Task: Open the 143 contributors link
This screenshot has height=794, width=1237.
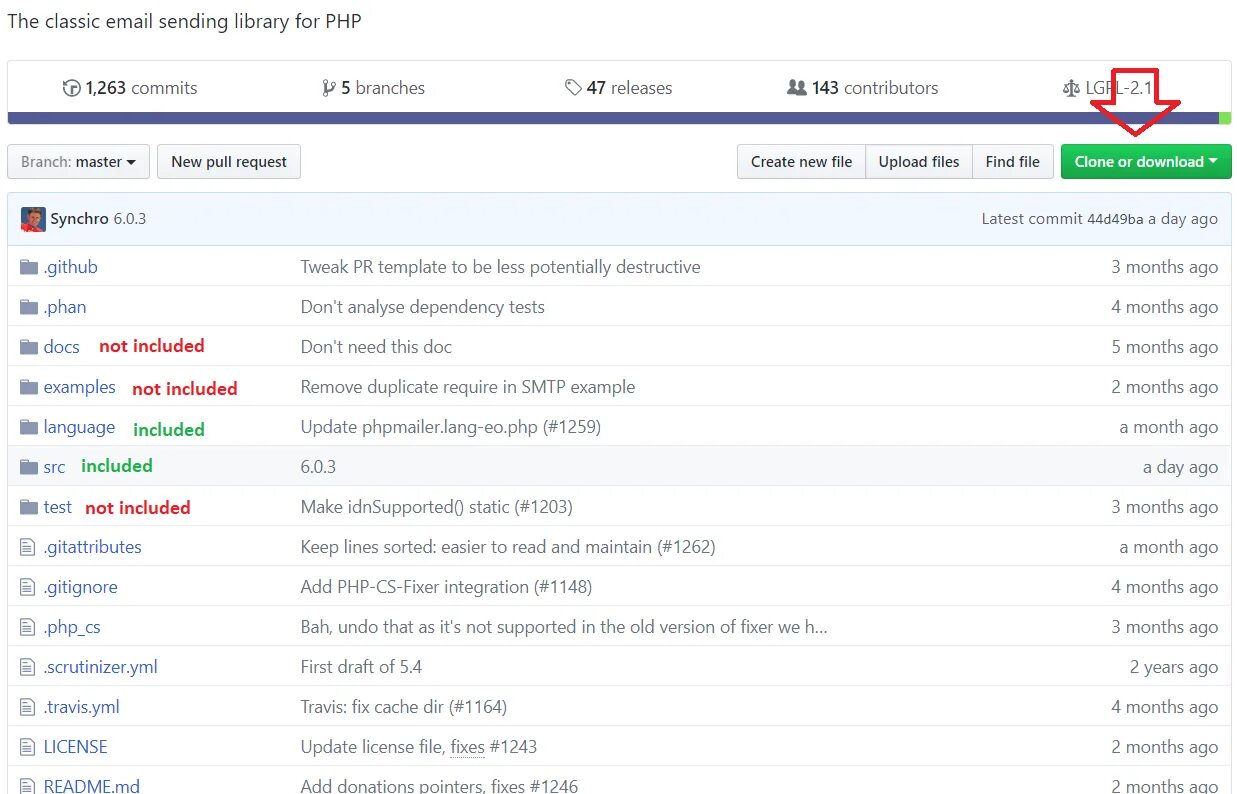Action: point(863,88)
